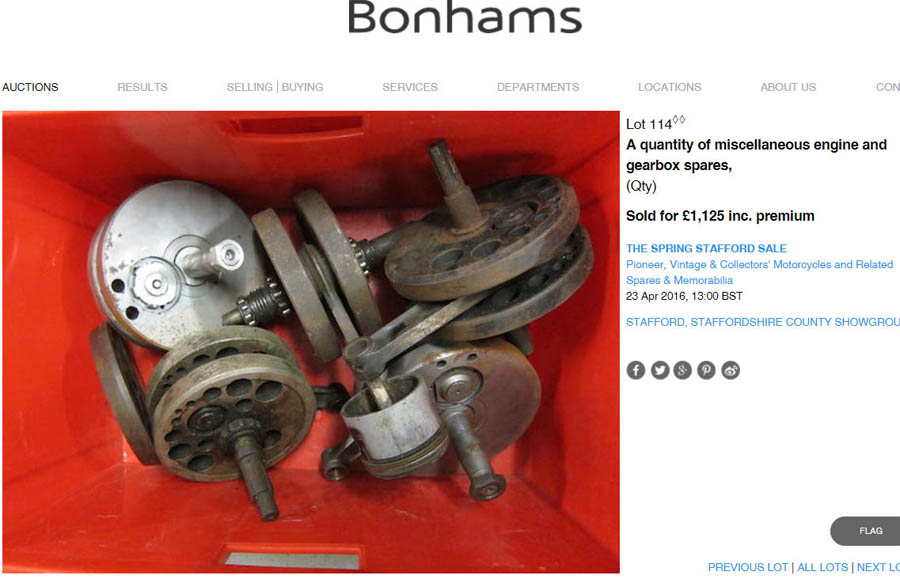Open the About Us menu

click(788, 87)
